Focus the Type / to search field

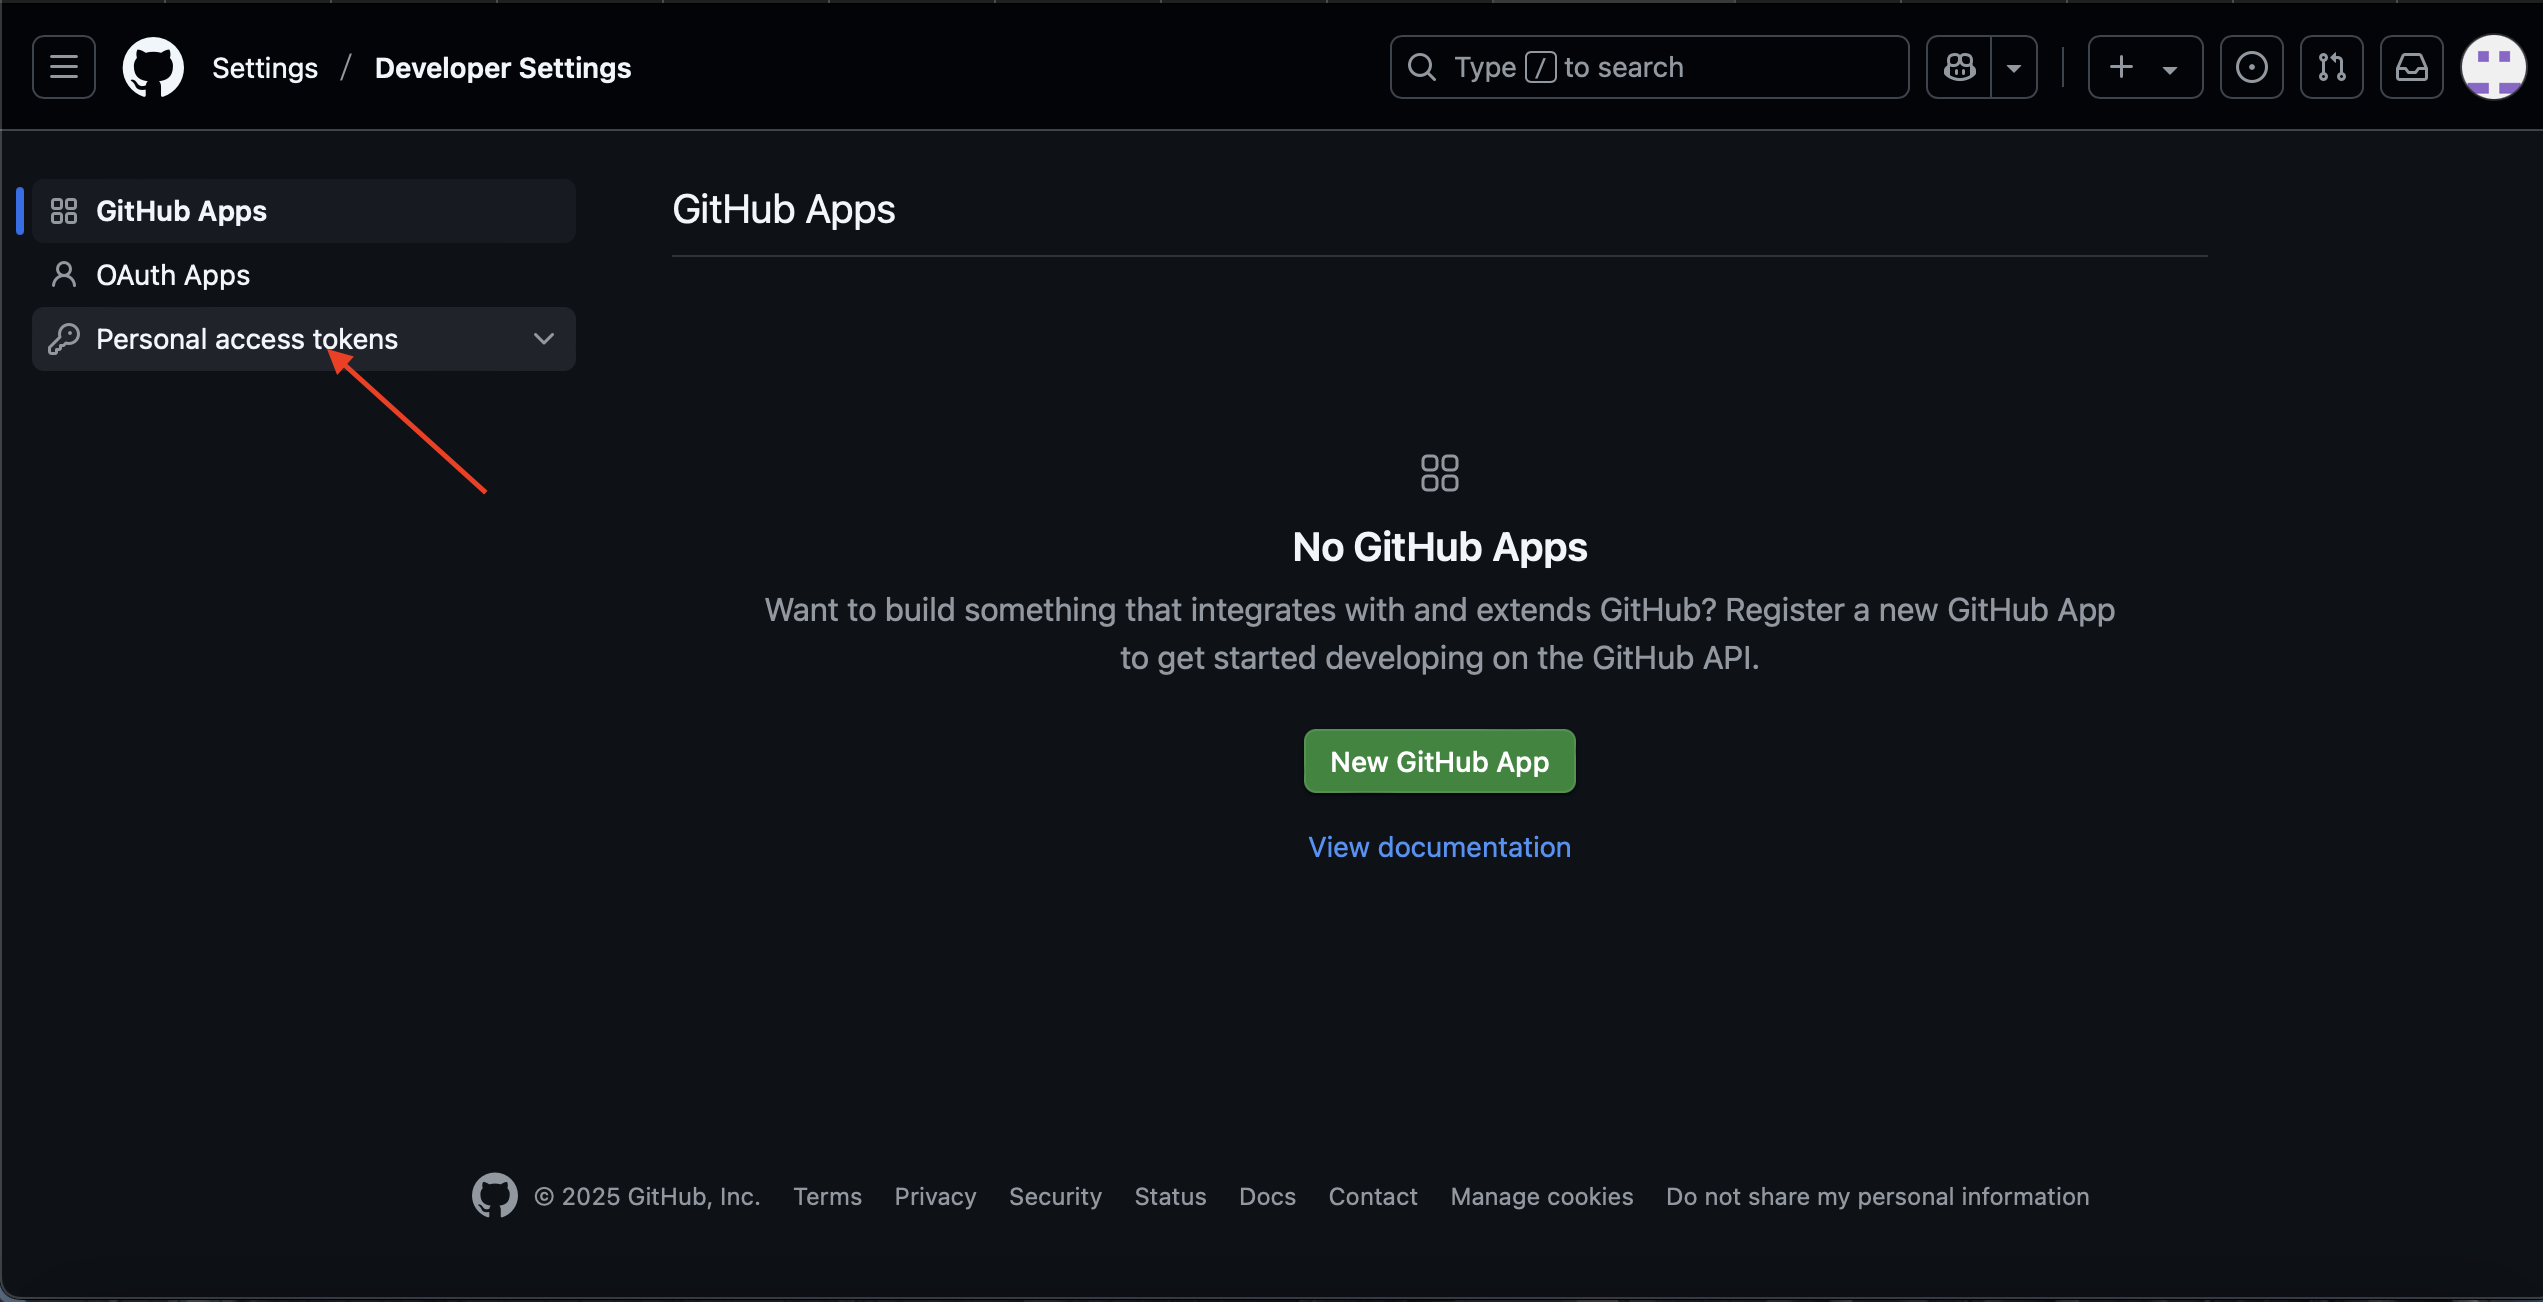click(x=1649, y=67)
